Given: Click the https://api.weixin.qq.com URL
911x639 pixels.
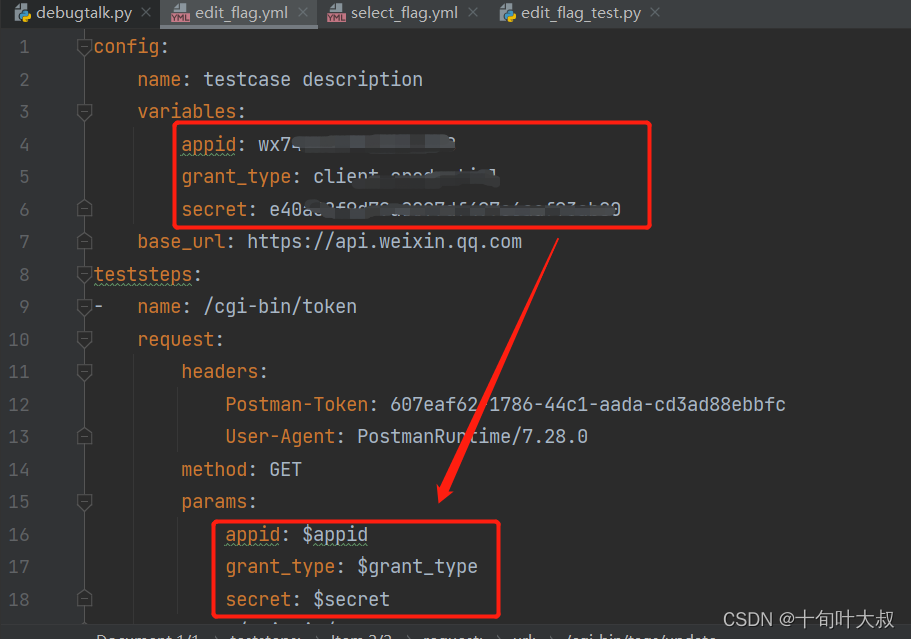Looking at the screenshot, I should (385, 242).
